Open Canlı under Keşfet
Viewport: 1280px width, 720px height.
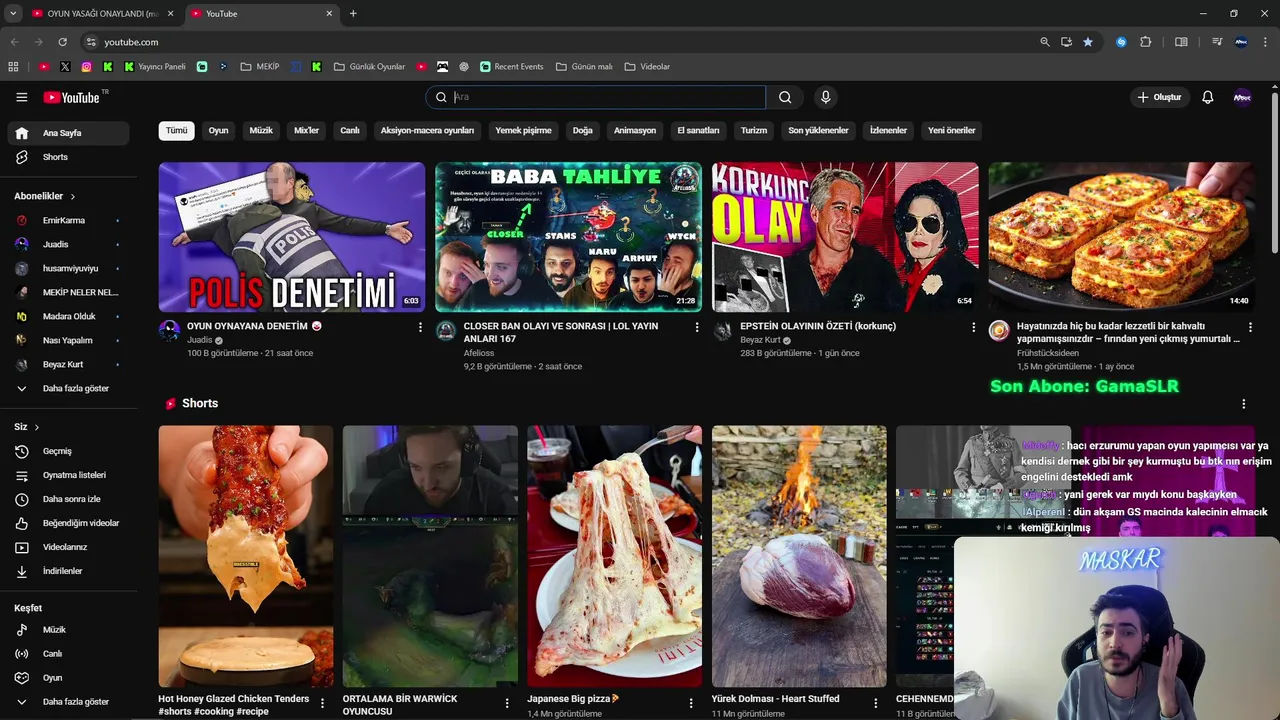point(68,654)
